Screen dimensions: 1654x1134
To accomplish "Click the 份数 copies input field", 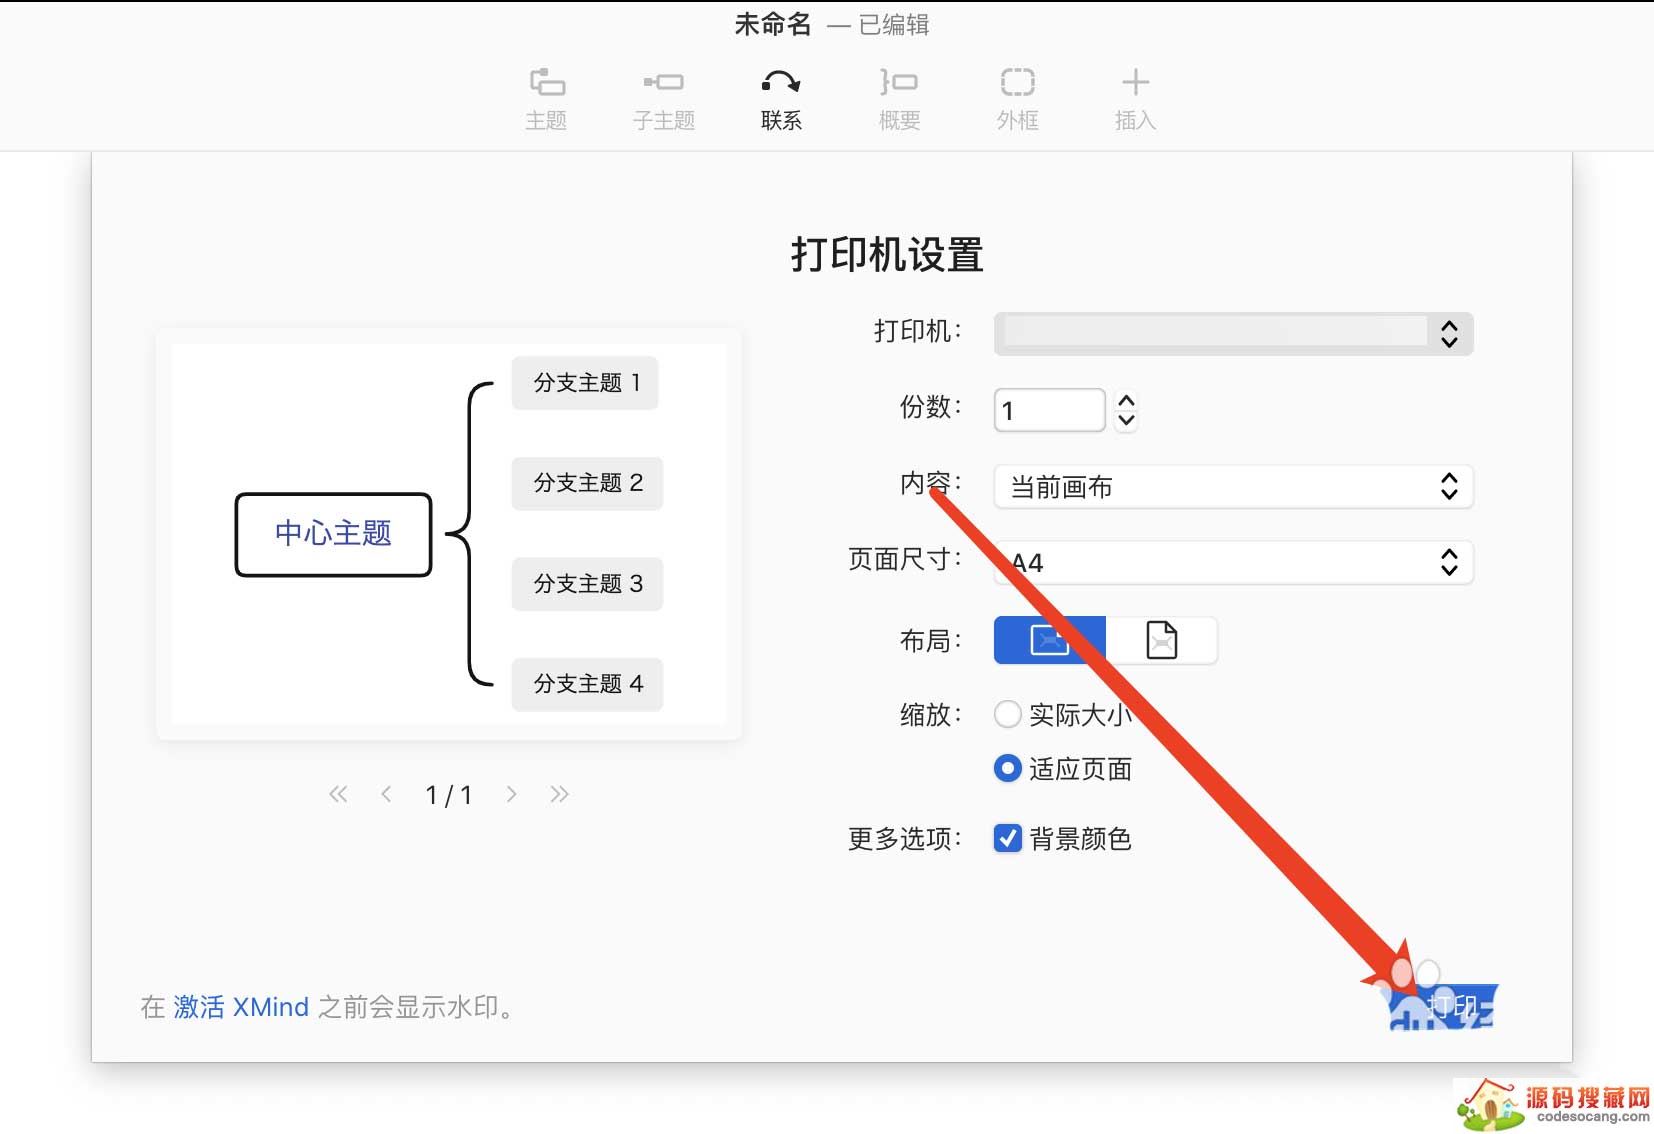I will 1049,410.
